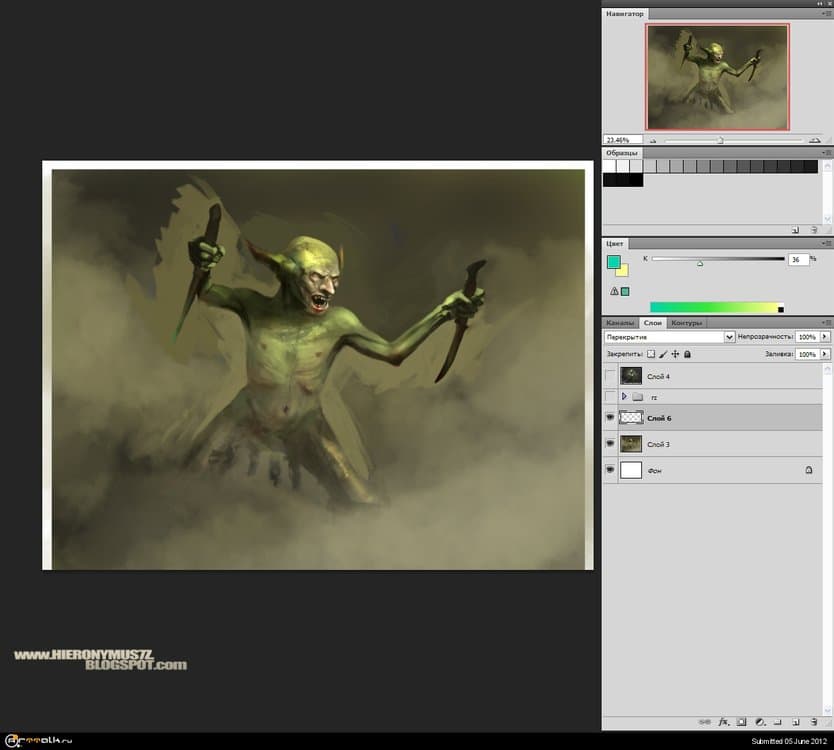834x750 pixels.
Task: Select the Слой 6 layer name
Action: coord(659,418)
